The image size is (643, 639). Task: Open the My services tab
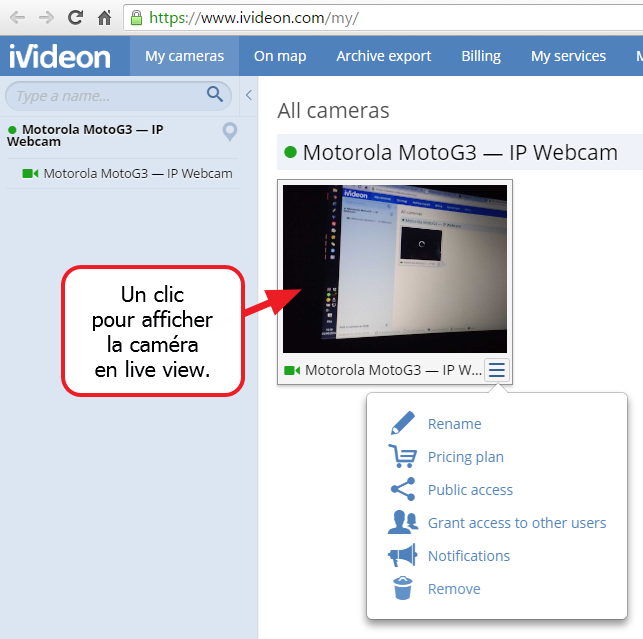[568, 56]
